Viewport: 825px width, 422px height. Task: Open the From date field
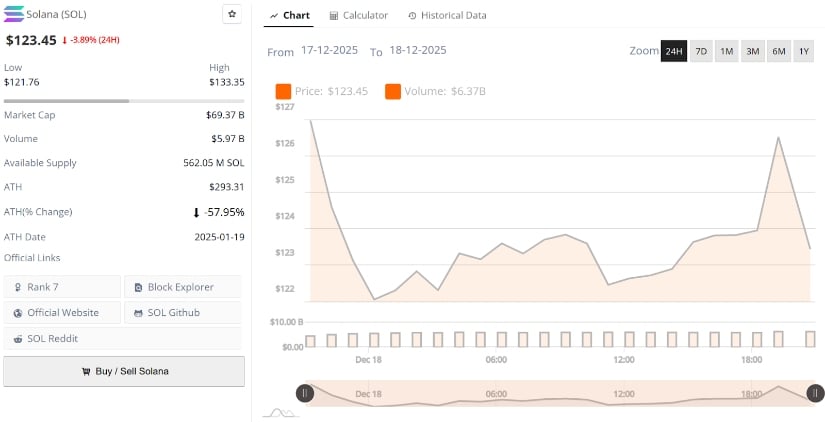pyautogui.click(x=330, y=50)
